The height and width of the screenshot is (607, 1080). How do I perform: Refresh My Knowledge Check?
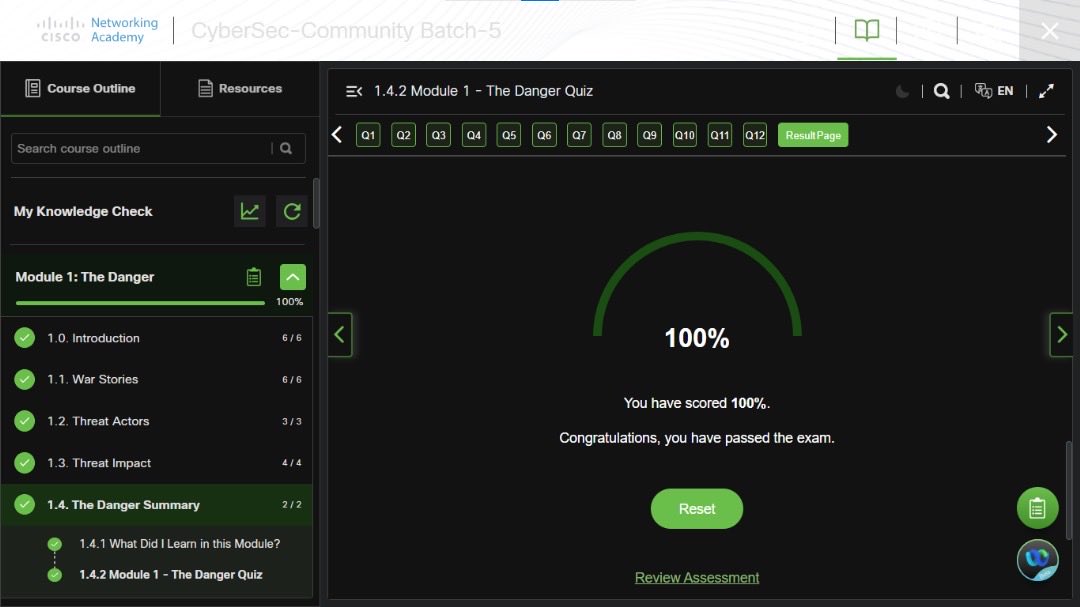[291, 211]
